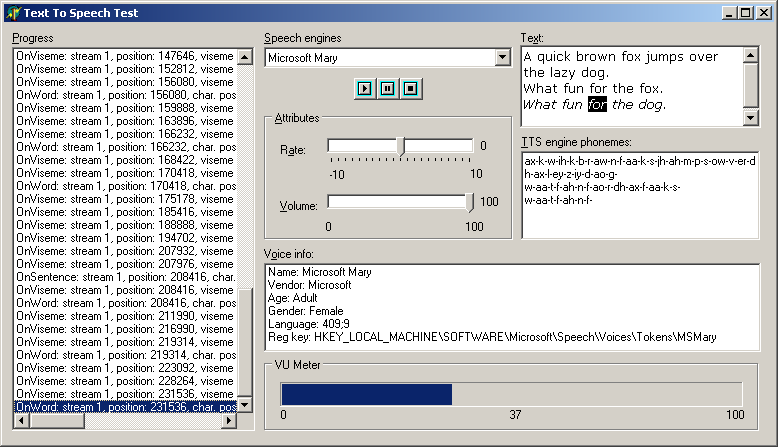Click the TTS engine phonemes box

pyautogui.click(x=639, y=195)
